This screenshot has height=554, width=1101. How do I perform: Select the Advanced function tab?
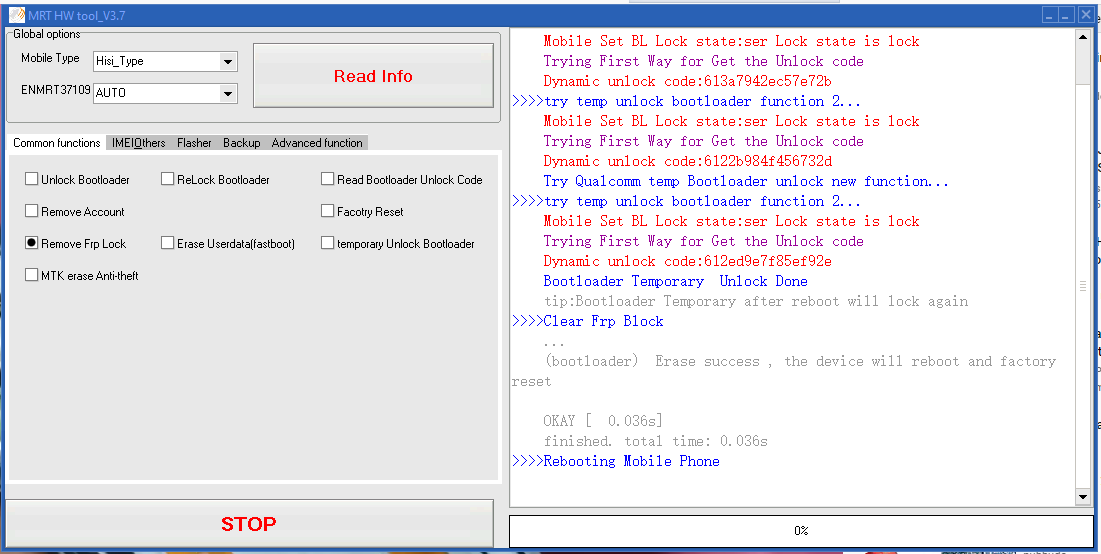(317, 143)
